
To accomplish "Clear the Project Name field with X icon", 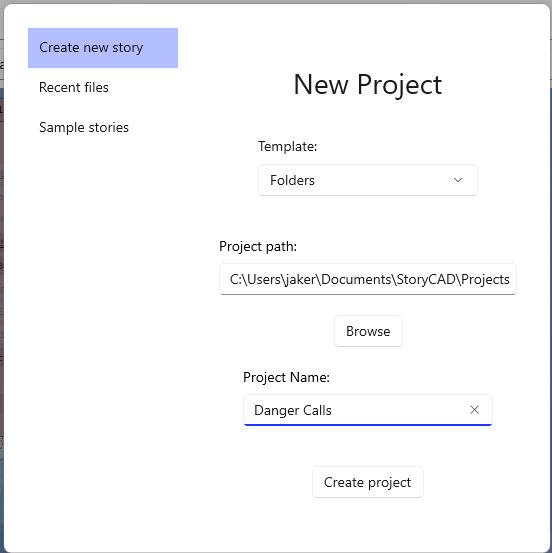I will tap(474, 410).
